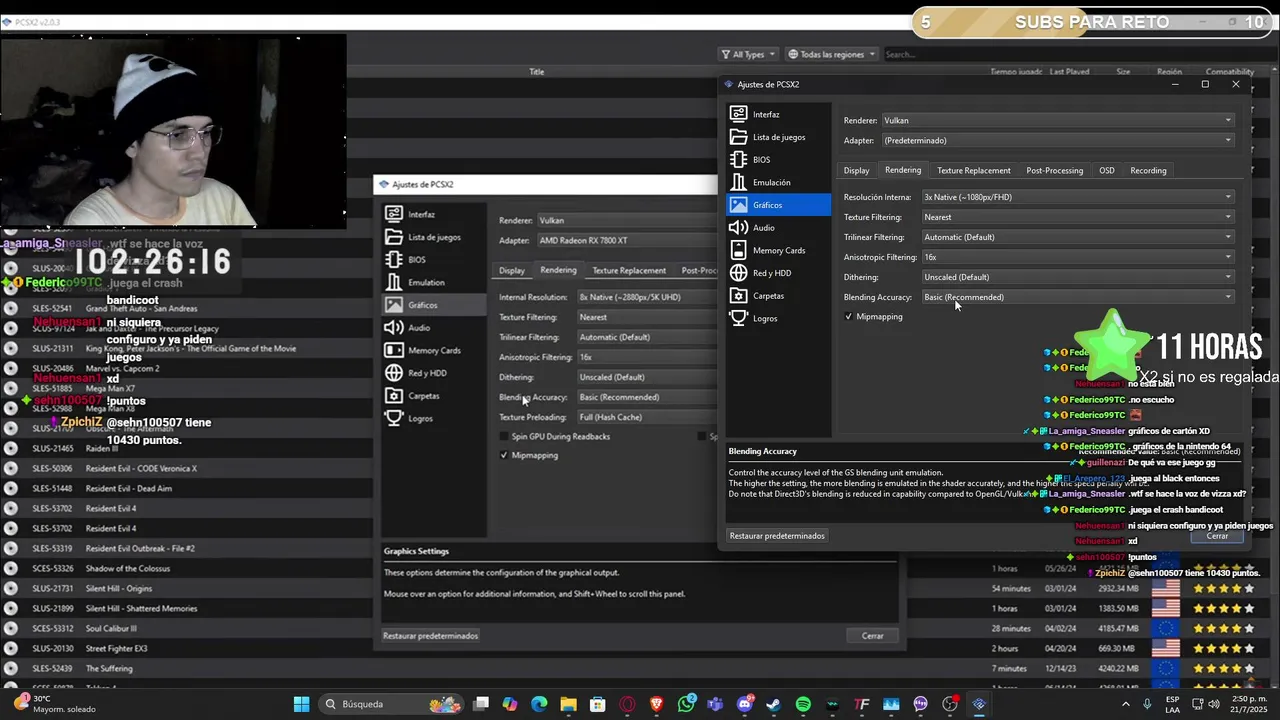
Task: Select The Suffering in the game list
Action: coord(109,668)
